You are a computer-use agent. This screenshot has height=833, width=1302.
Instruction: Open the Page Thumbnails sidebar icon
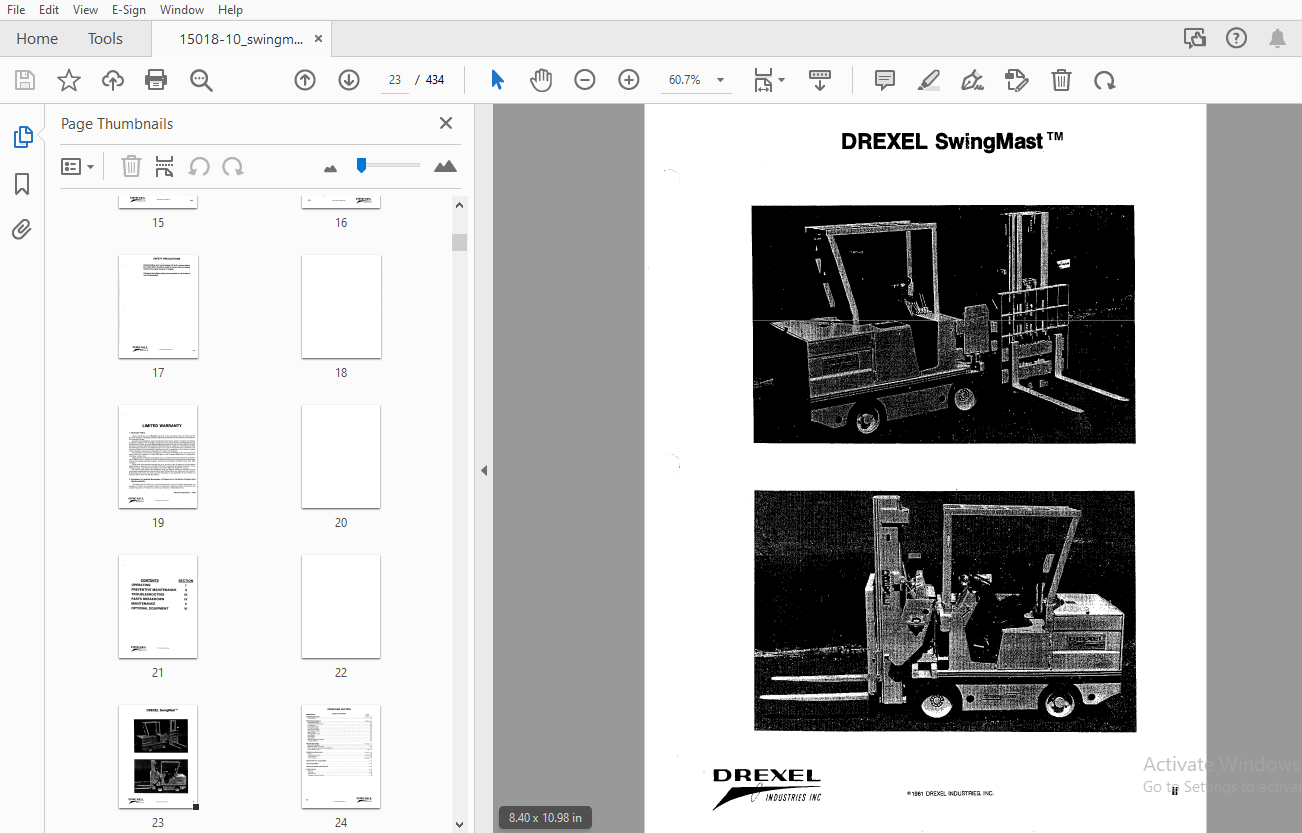[22, 137]
